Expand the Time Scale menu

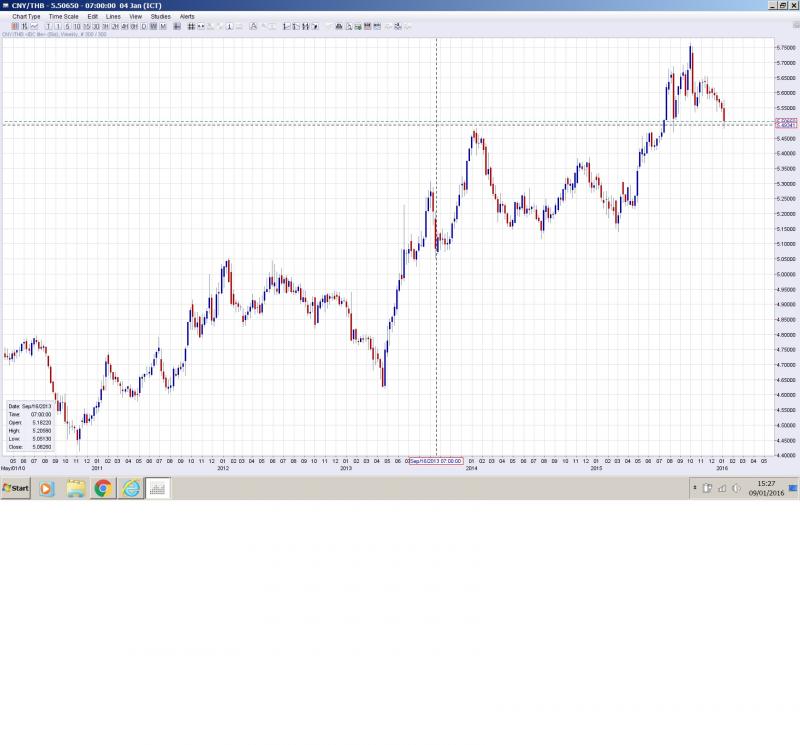tap(64, 17)
